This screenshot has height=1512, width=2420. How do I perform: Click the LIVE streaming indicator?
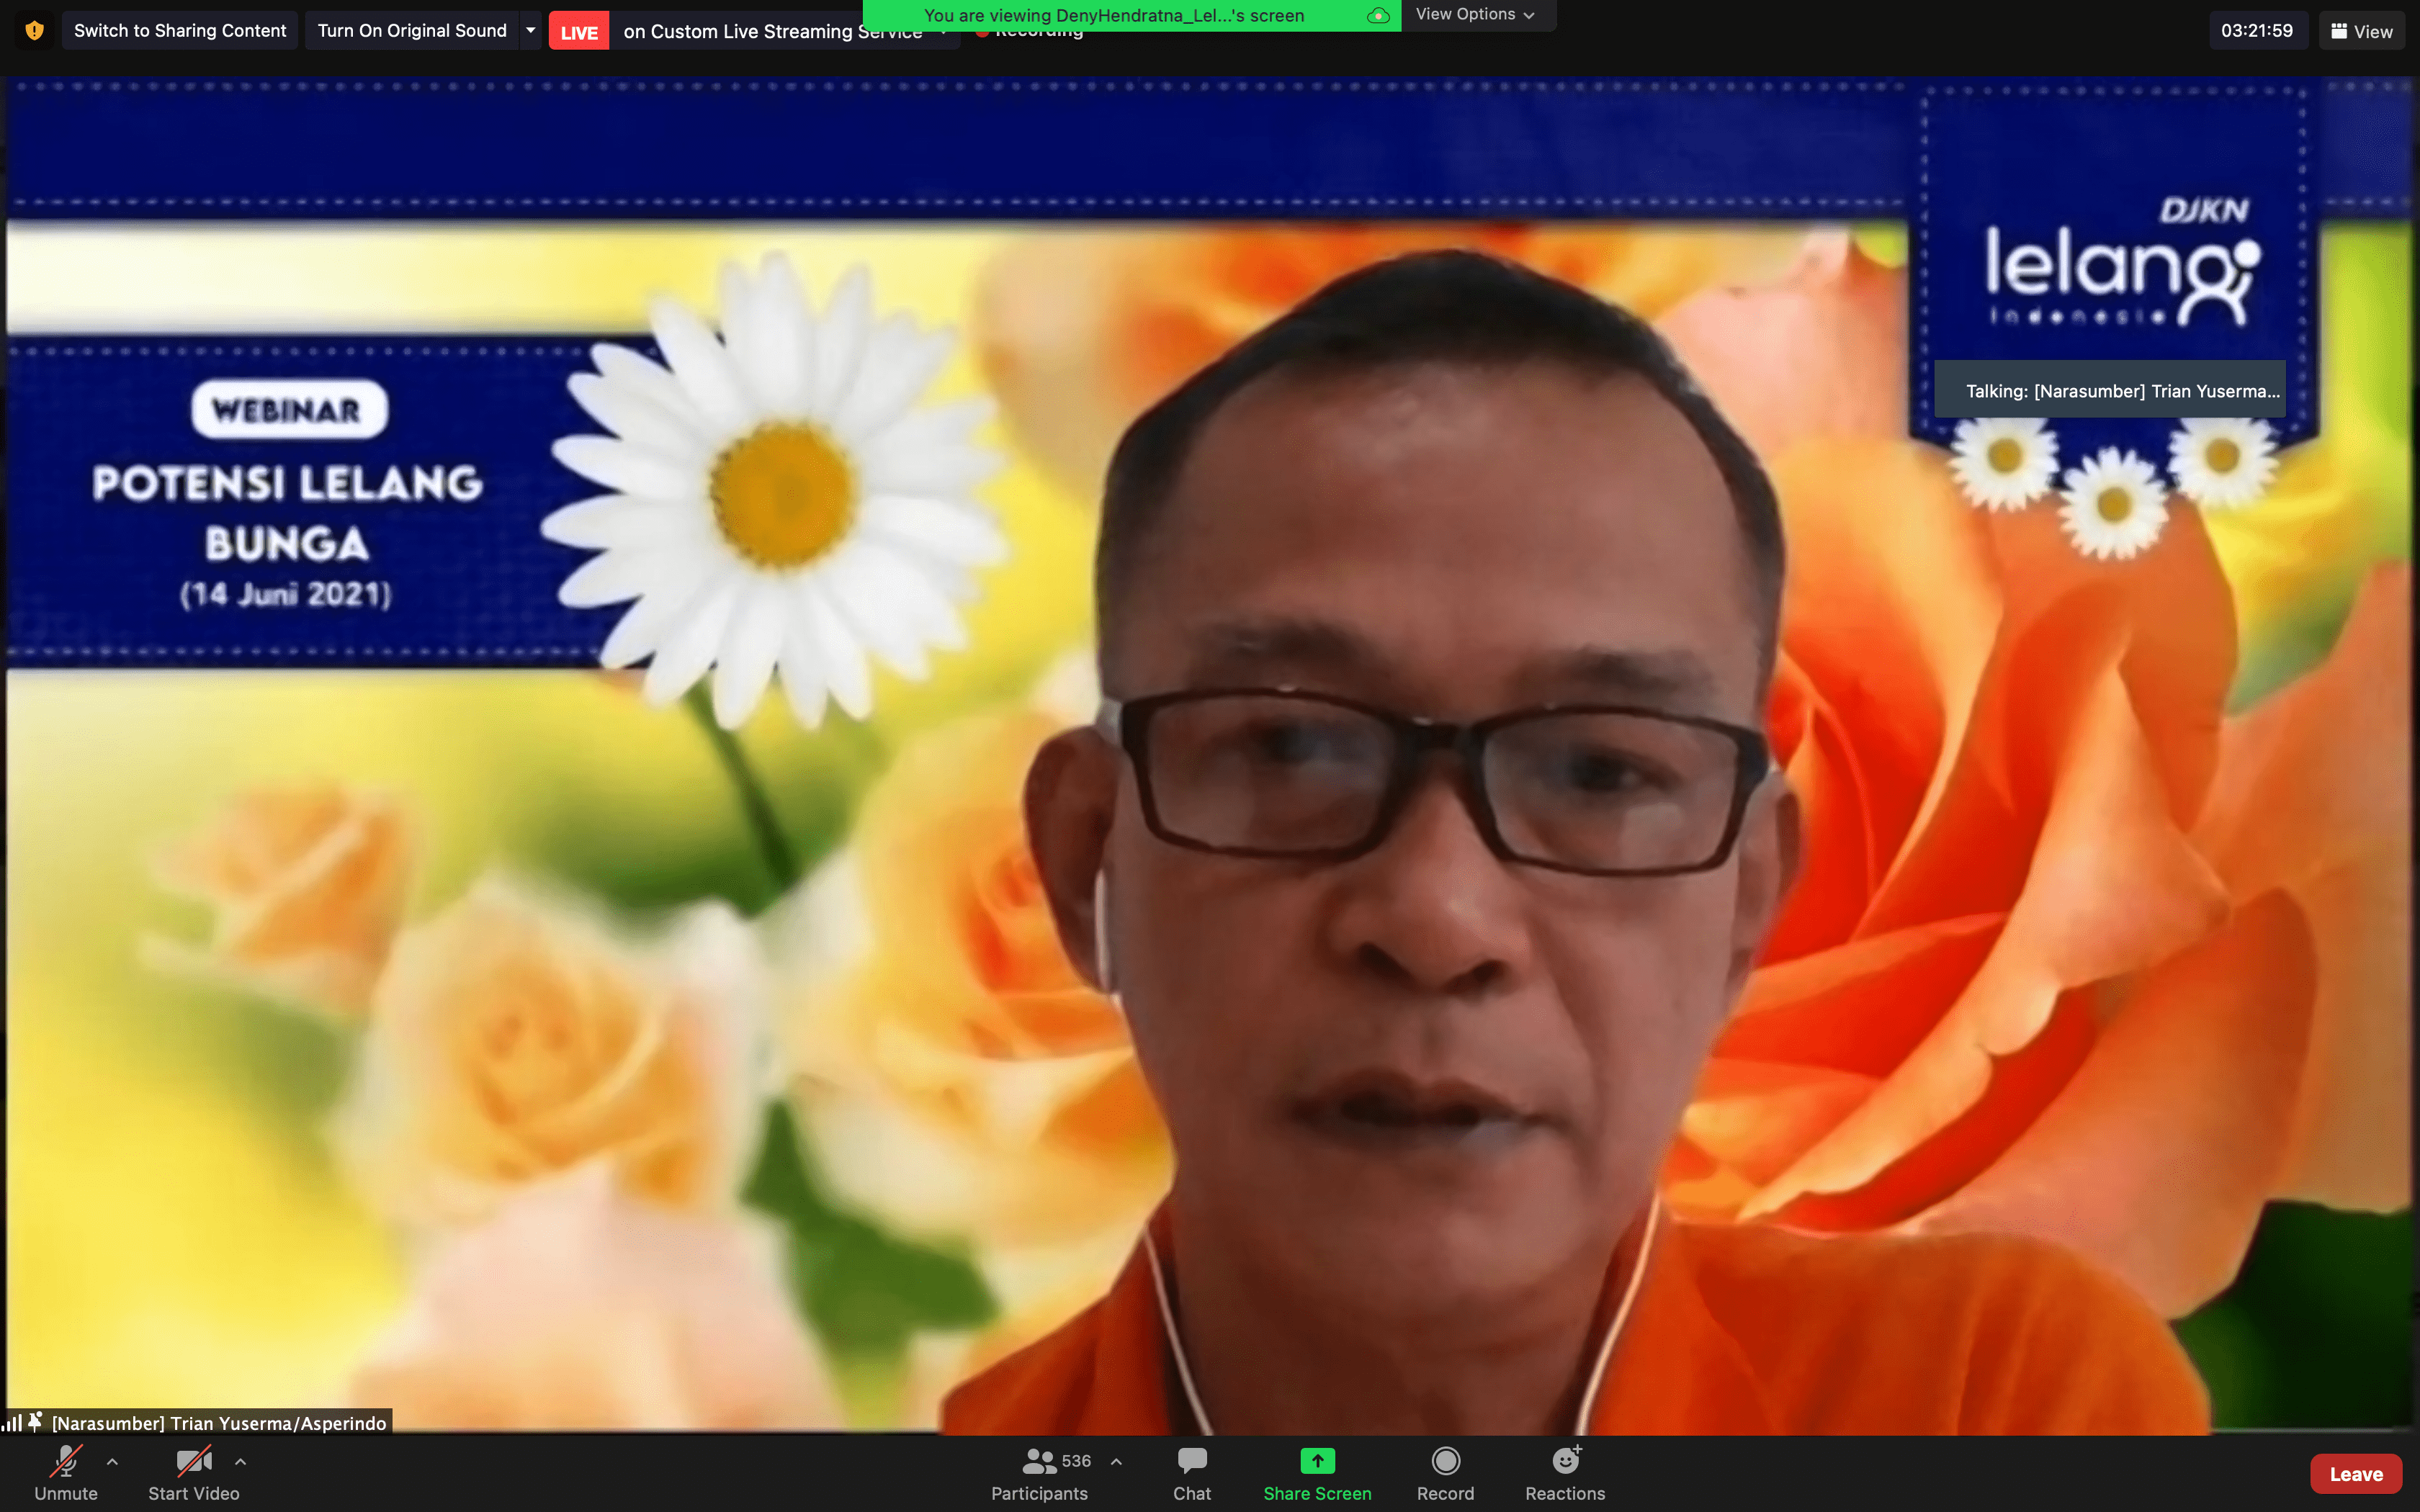tap(578, 32)
